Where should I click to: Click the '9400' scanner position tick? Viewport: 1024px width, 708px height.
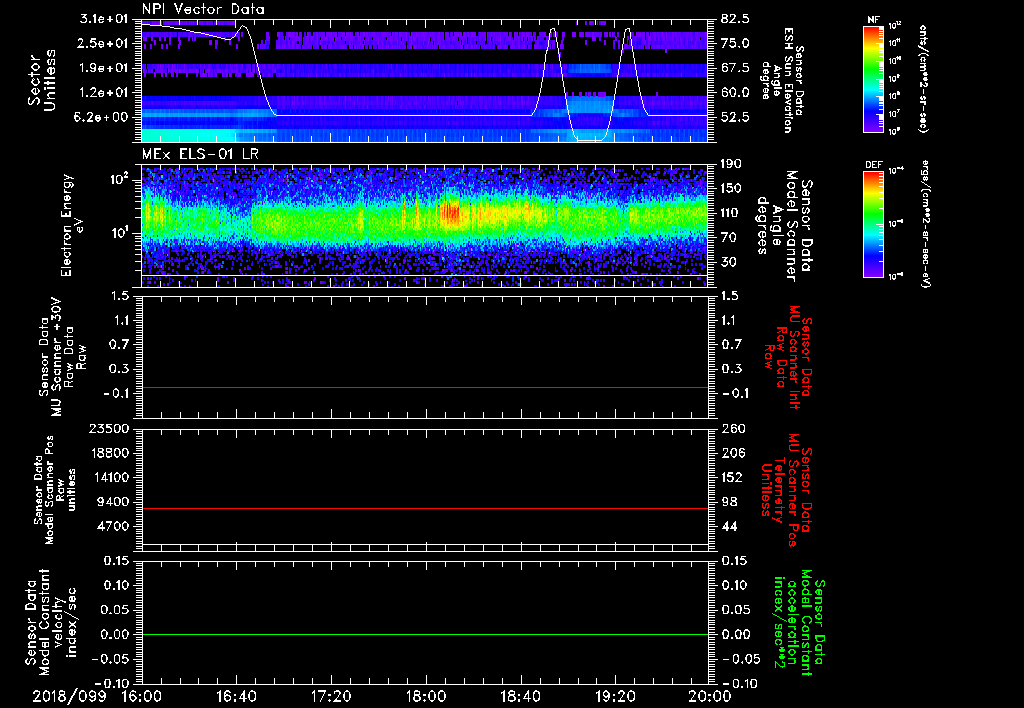coord(114,502)
